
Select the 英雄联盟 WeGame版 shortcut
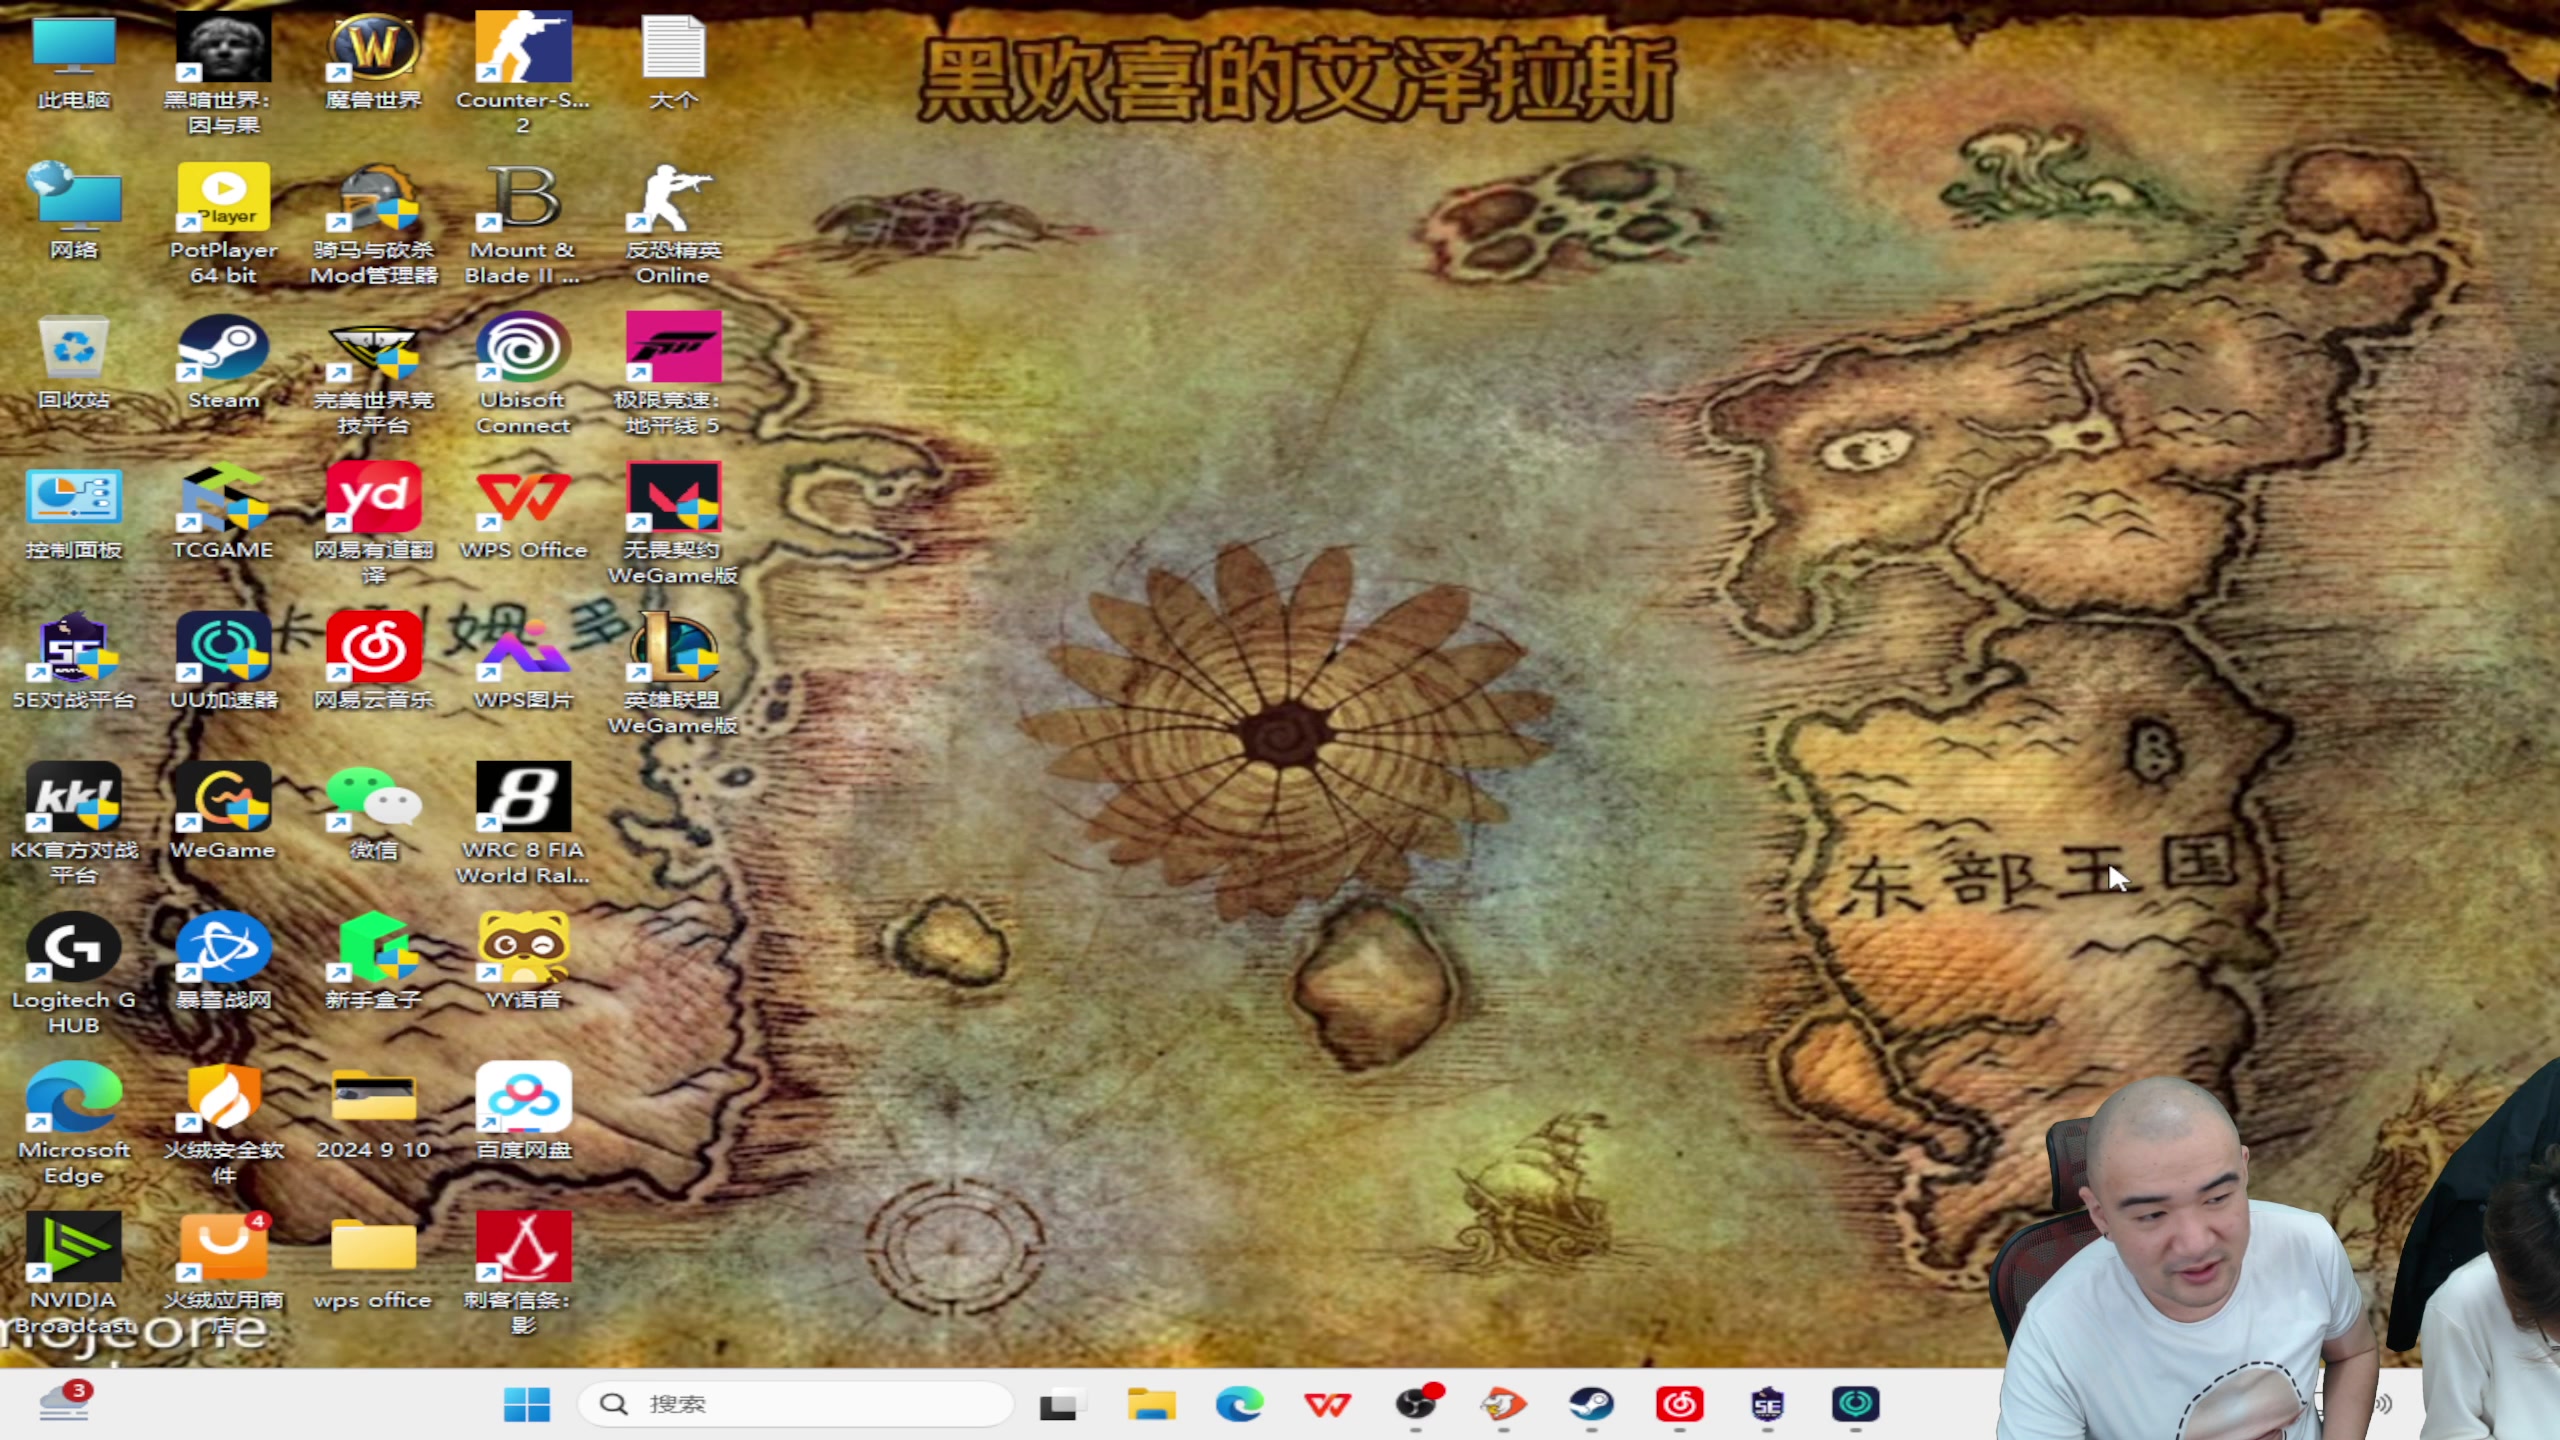pyautogui.click(x=673, y=672)
